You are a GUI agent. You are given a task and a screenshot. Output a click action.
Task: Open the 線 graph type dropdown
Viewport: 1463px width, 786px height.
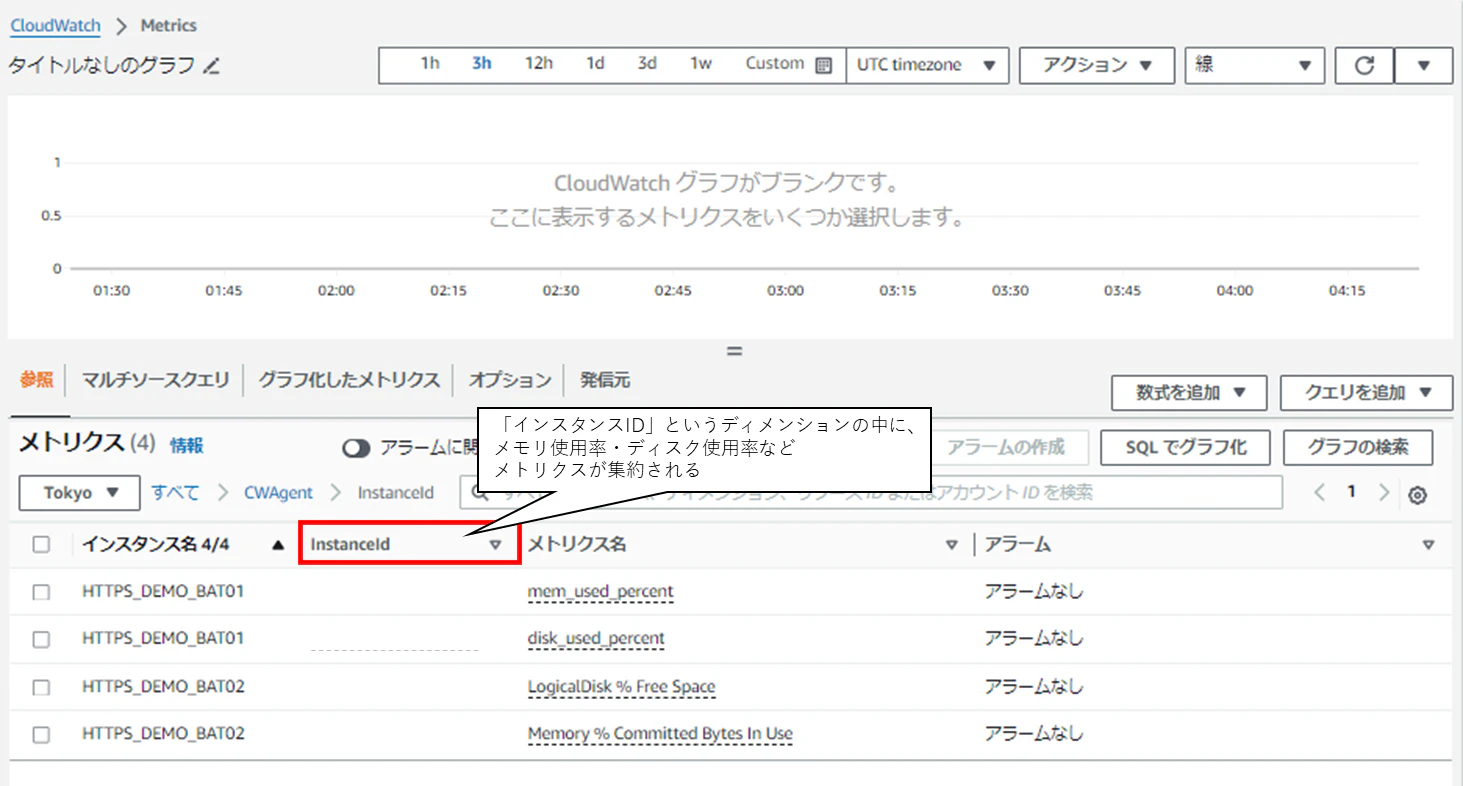(x=1254, y=65)
